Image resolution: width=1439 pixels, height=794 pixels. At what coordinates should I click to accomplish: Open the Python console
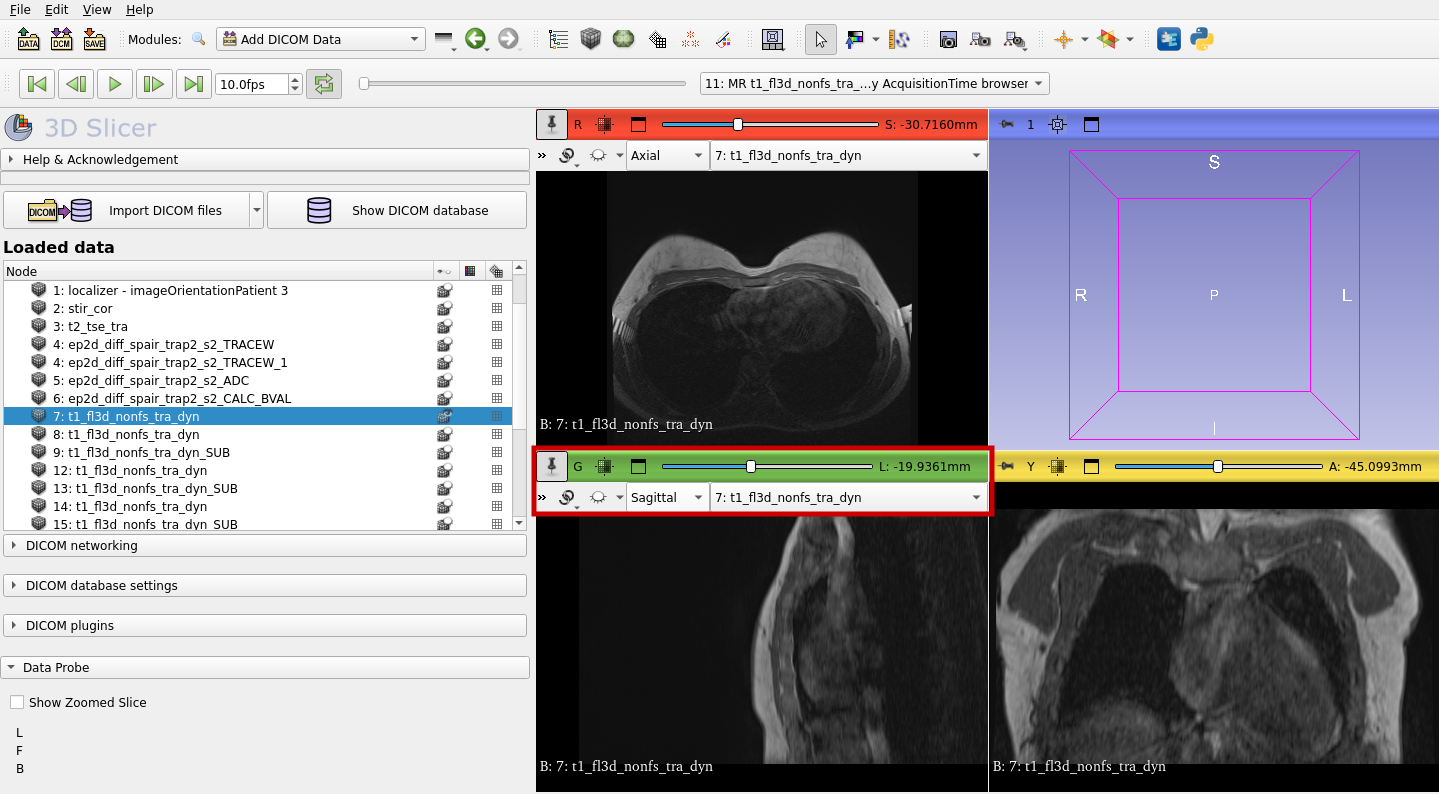[1201, 40]
